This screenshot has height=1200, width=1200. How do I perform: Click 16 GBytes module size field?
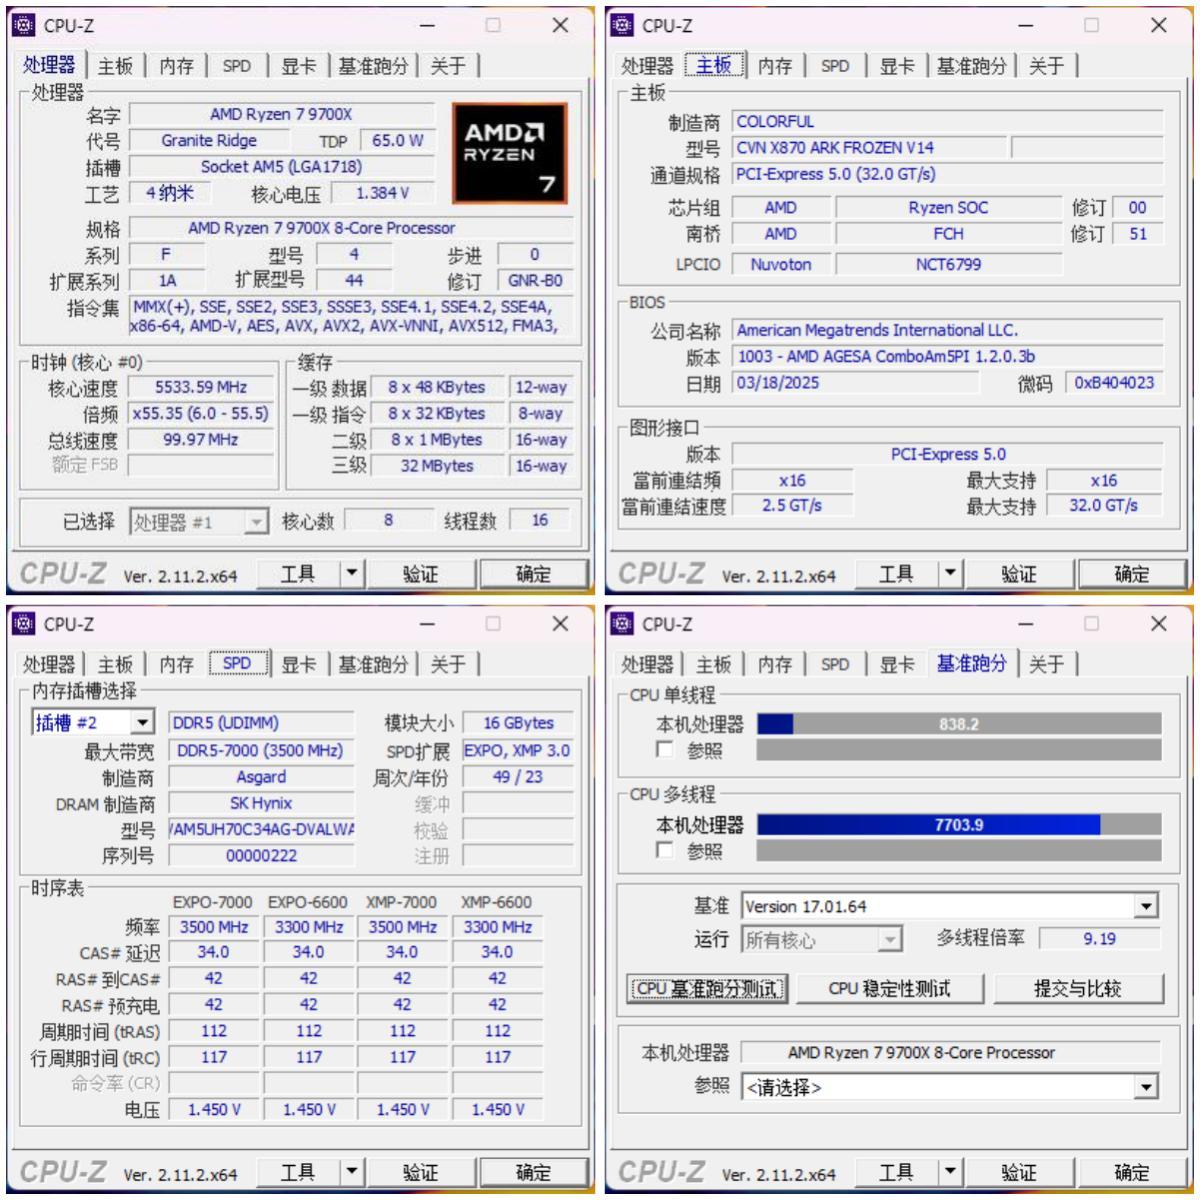(517, 722)
